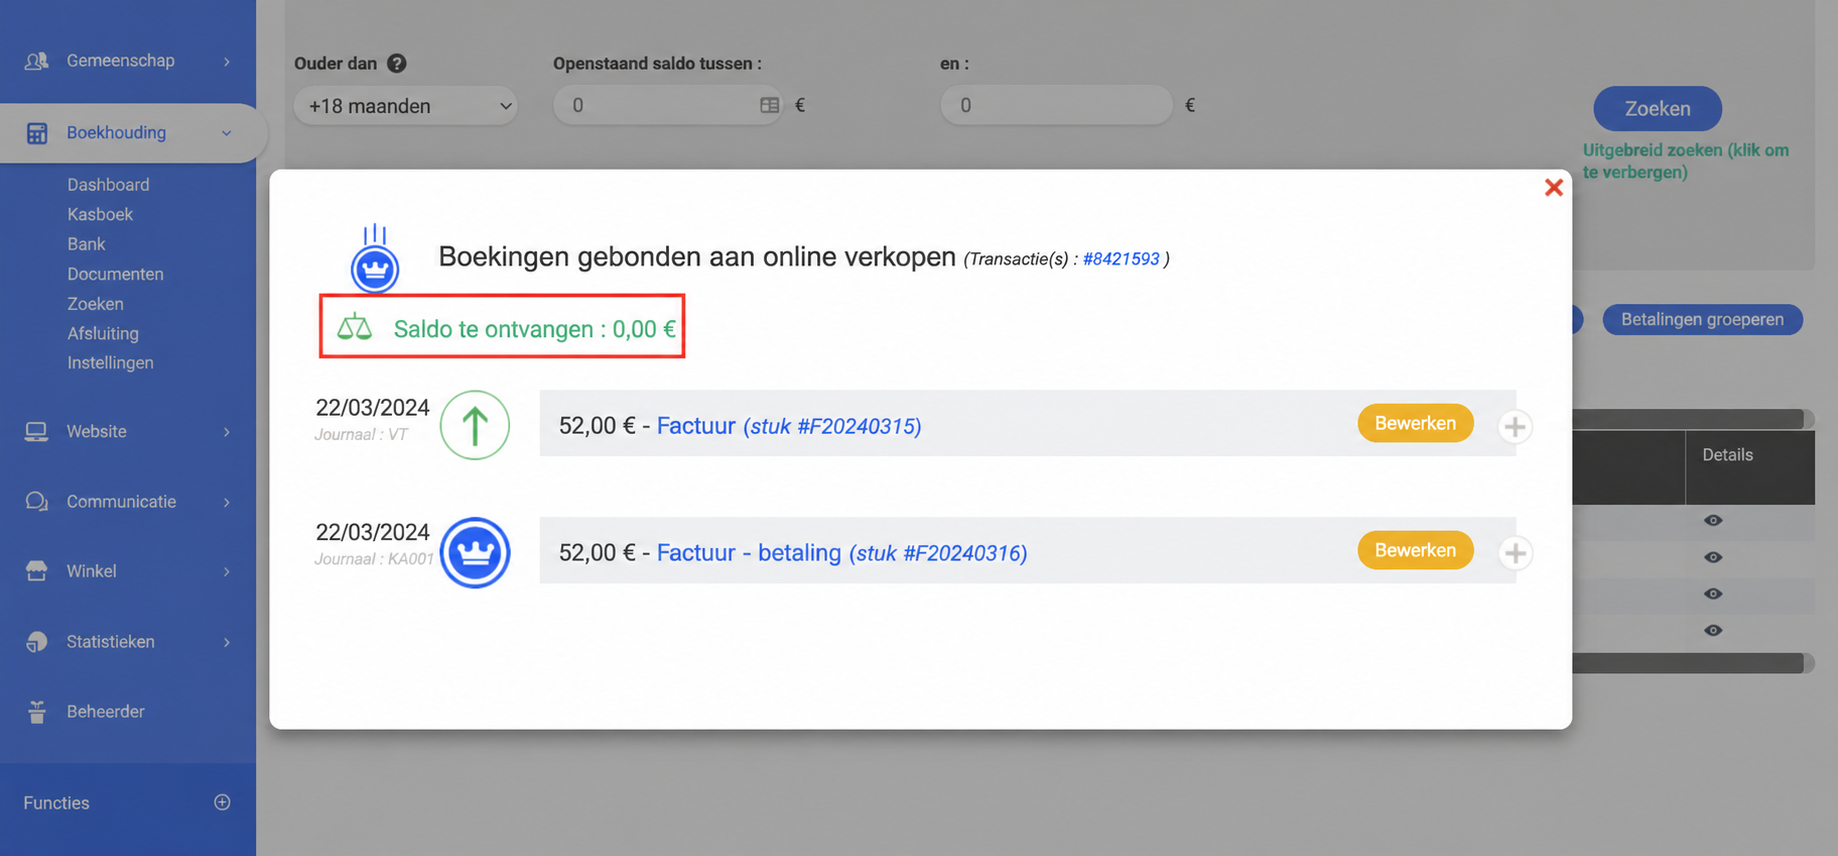Expand the Gemeenschap menu chevron
Viewport: 1838px width, 856px height.
[x=227, y=62]
